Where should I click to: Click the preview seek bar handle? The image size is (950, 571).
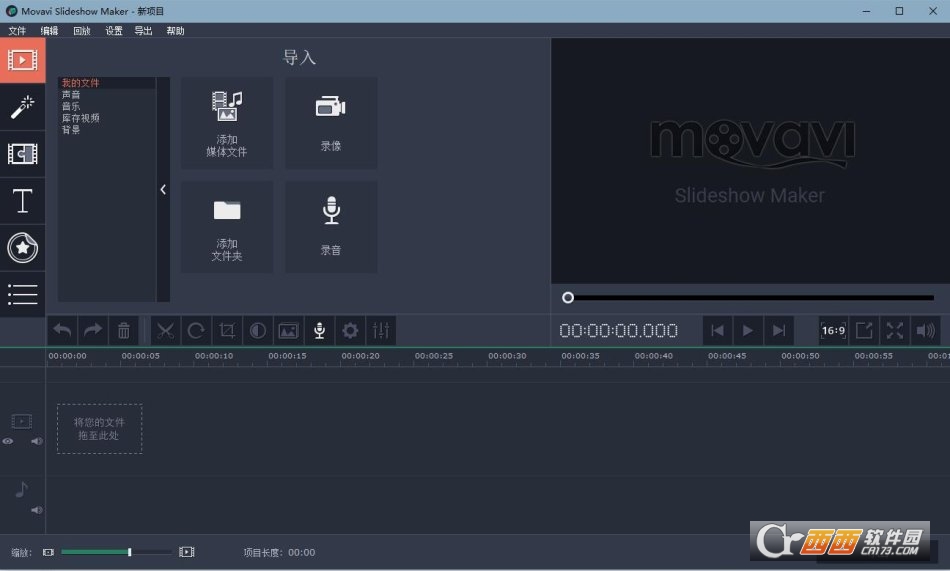click(x=568, y=297)
